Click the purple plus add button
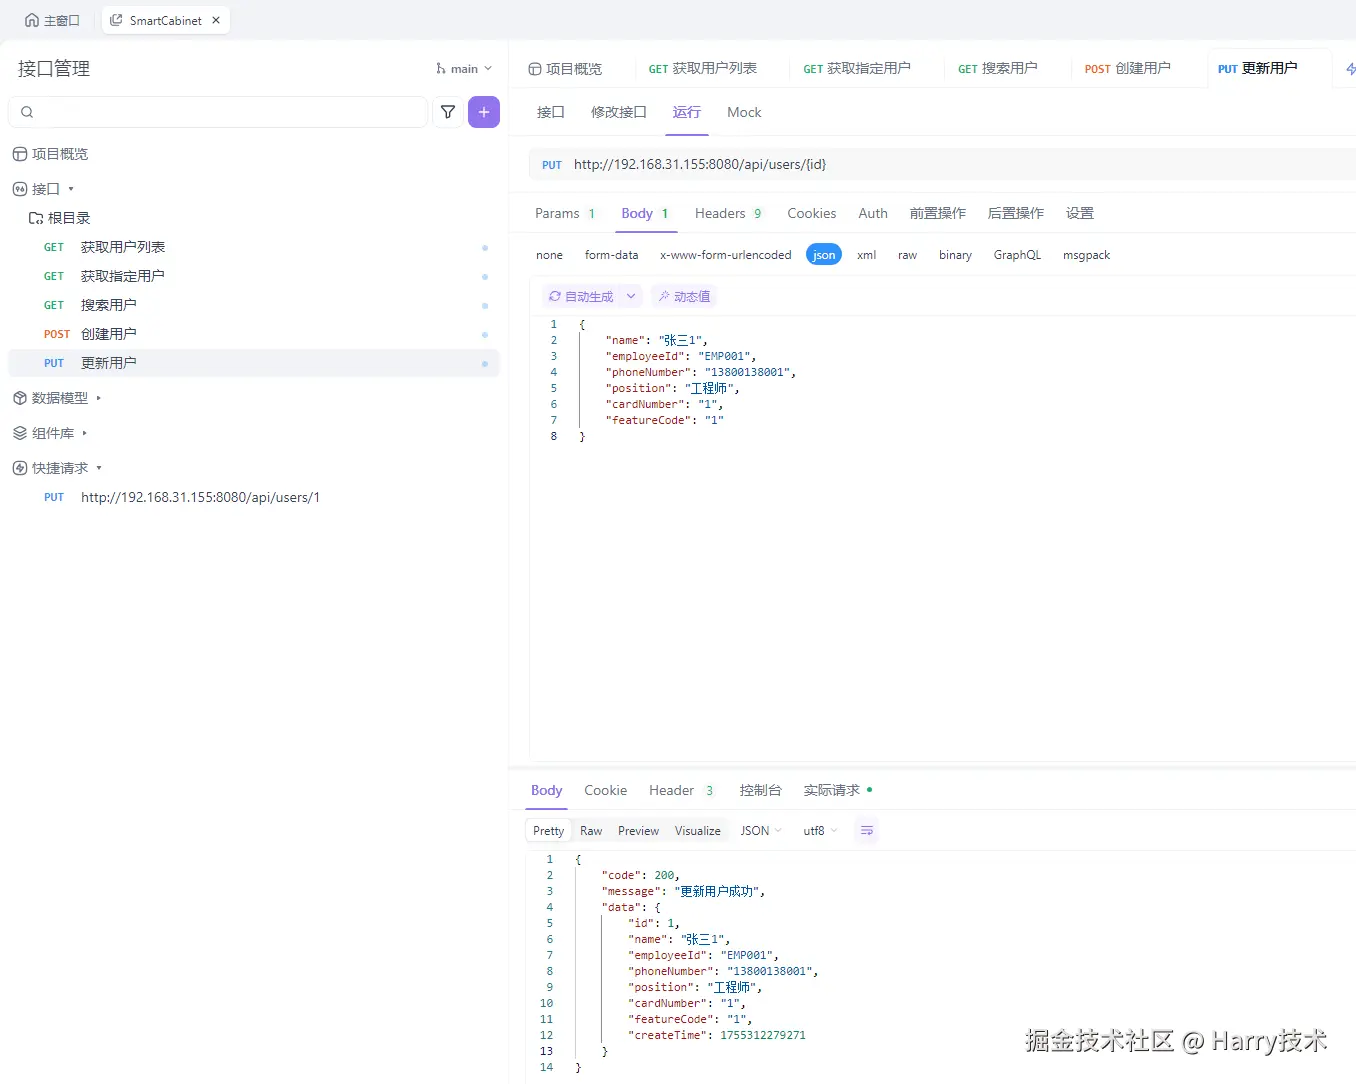 pos(484,112)
